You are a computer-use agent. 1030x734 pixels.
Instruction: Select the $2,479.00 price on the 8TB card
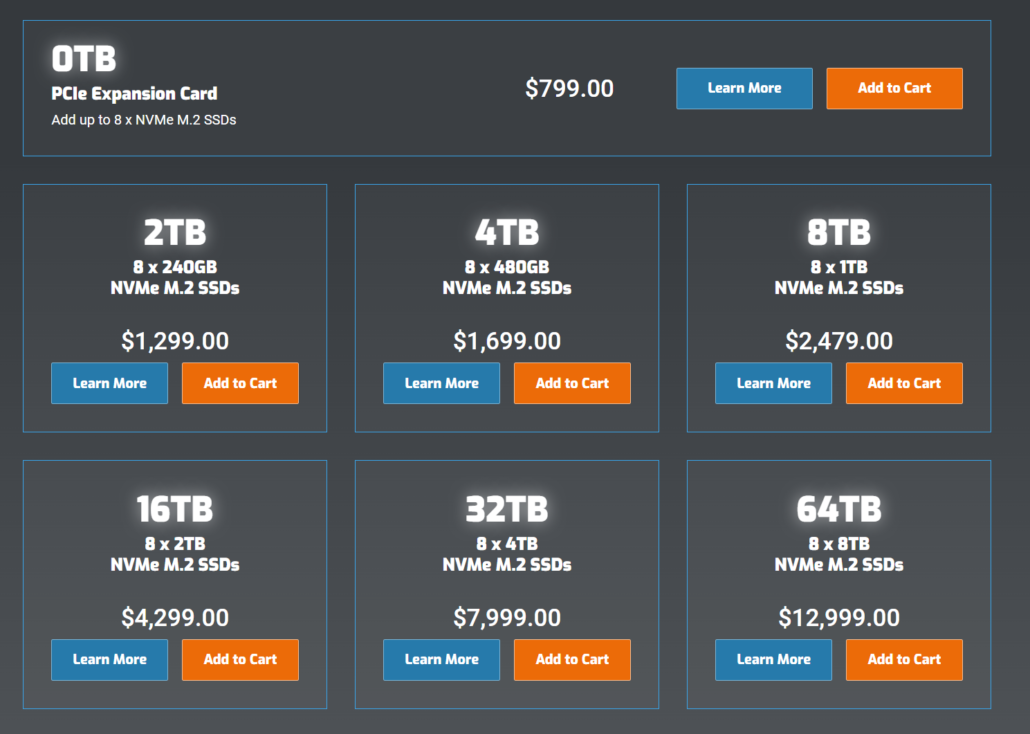(x=838, y=341)
